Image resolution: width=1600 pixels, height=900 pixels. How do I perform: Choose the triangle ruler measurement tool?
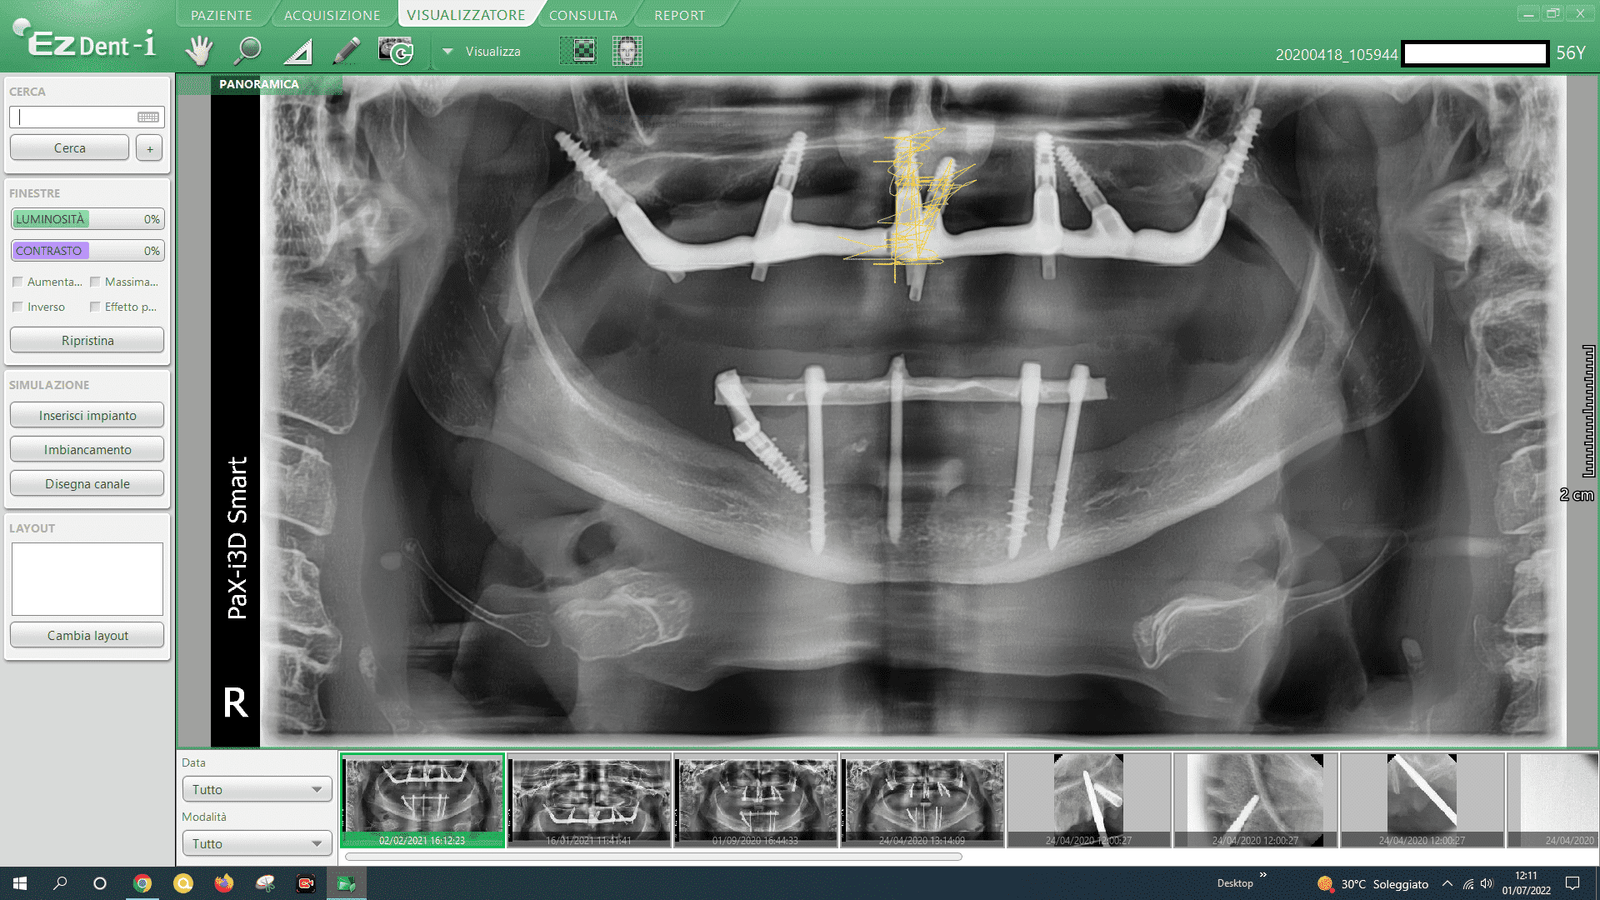click(x=298, y=51)
